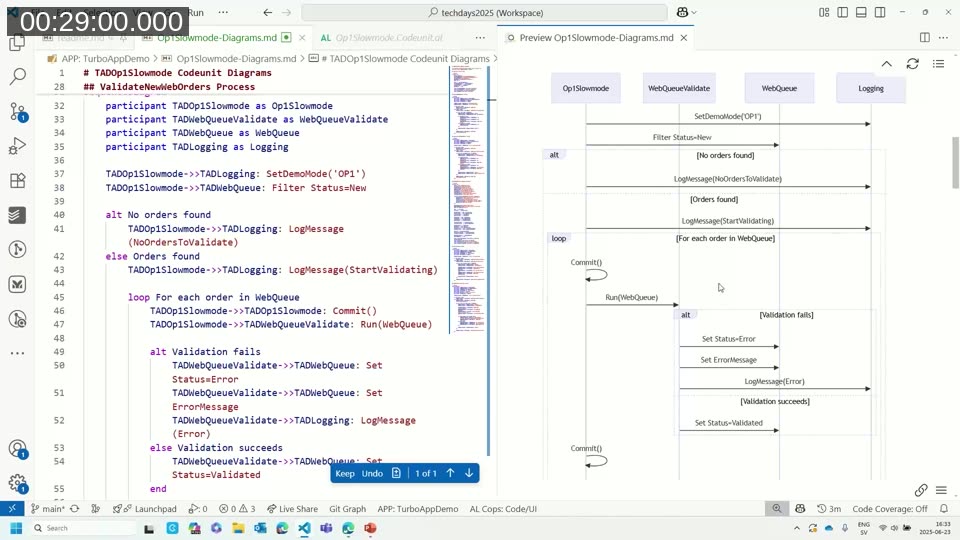The image size is (960, 540).
Task: Click errors and warnings count
Action: coord(237,509)
